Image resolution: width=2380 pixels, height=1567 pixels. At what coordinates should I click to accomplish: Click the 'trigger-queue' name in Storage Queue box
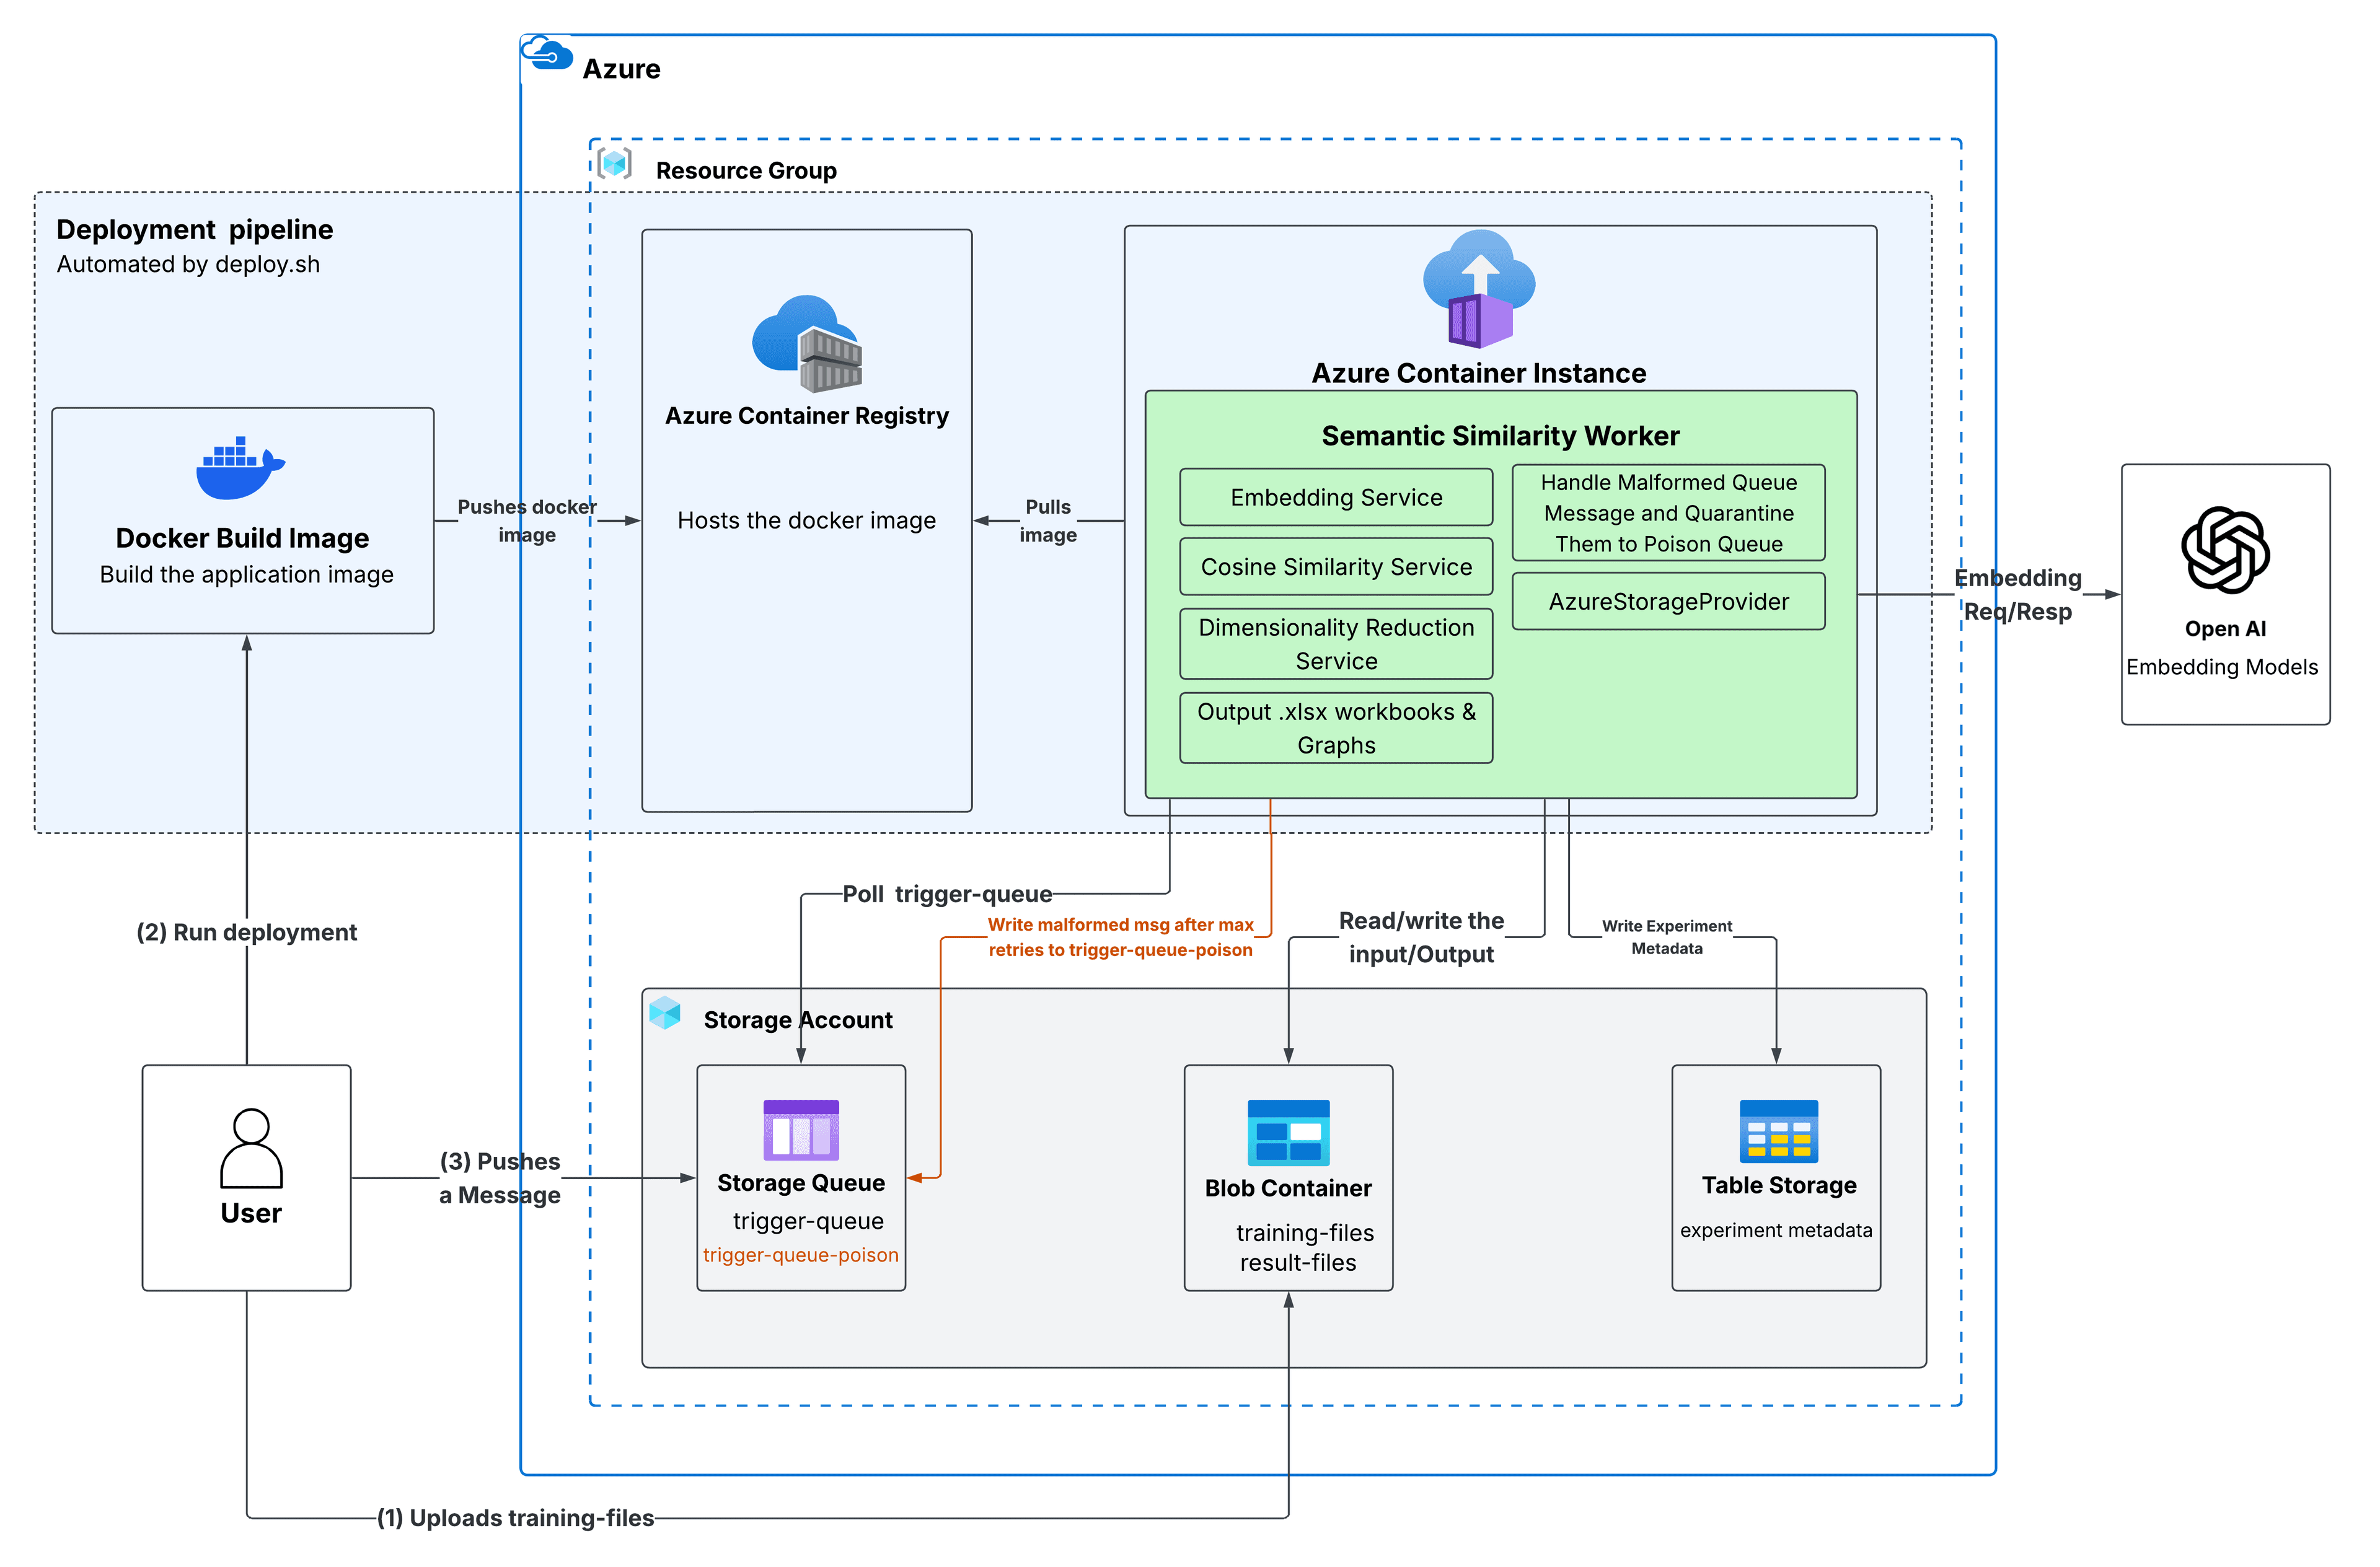point(808,1221)
